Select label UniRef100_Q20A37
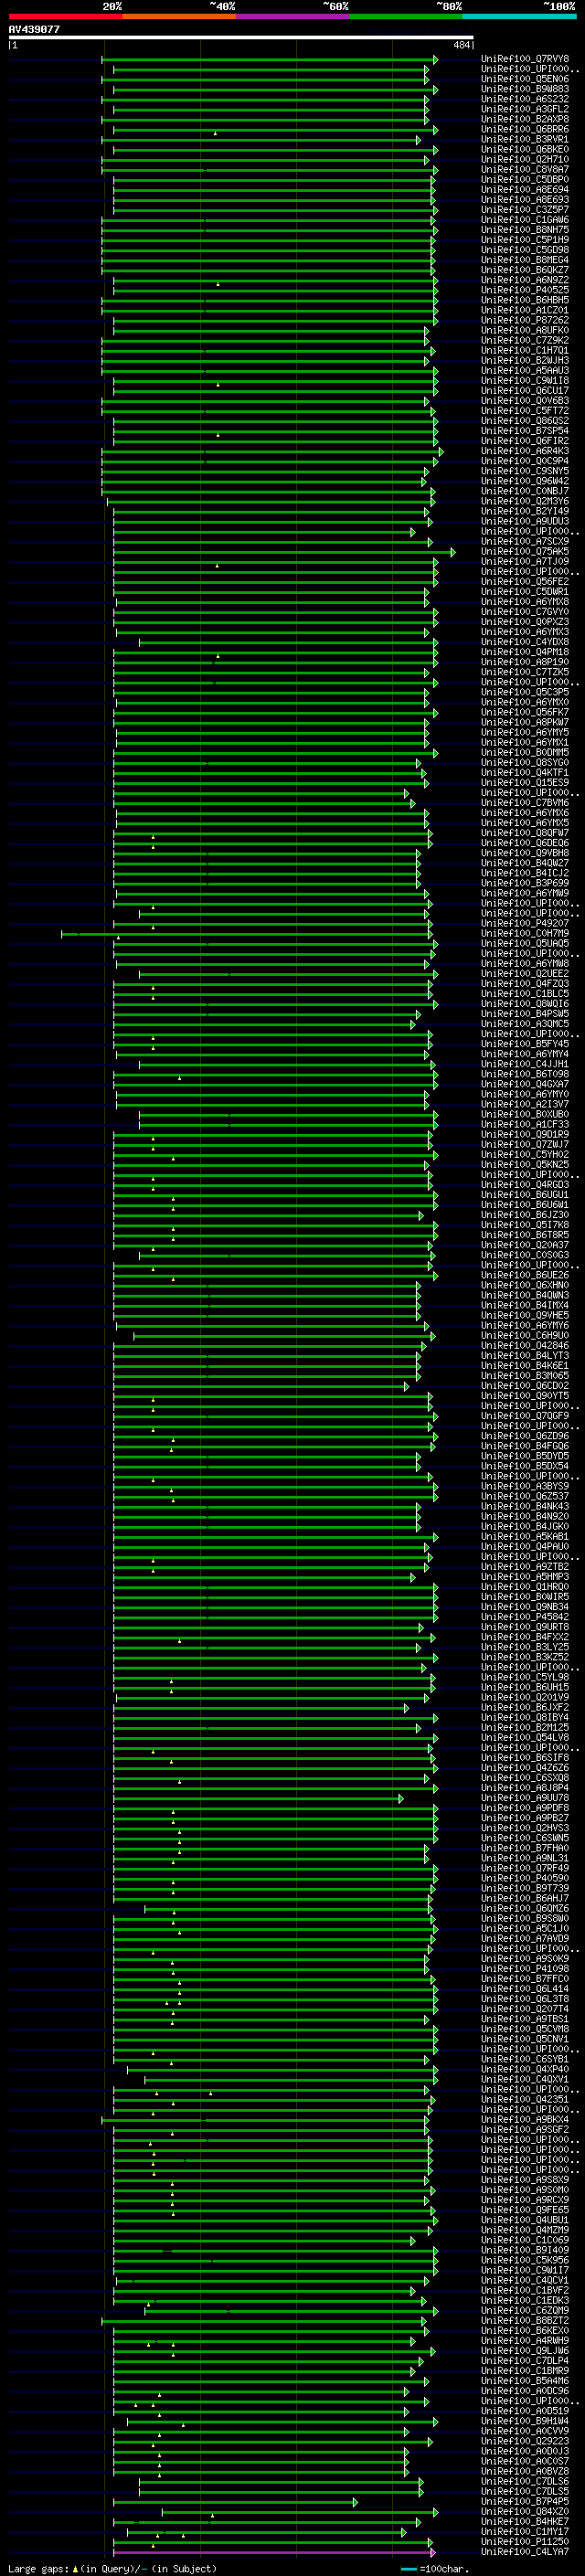 coord(525,1245)
